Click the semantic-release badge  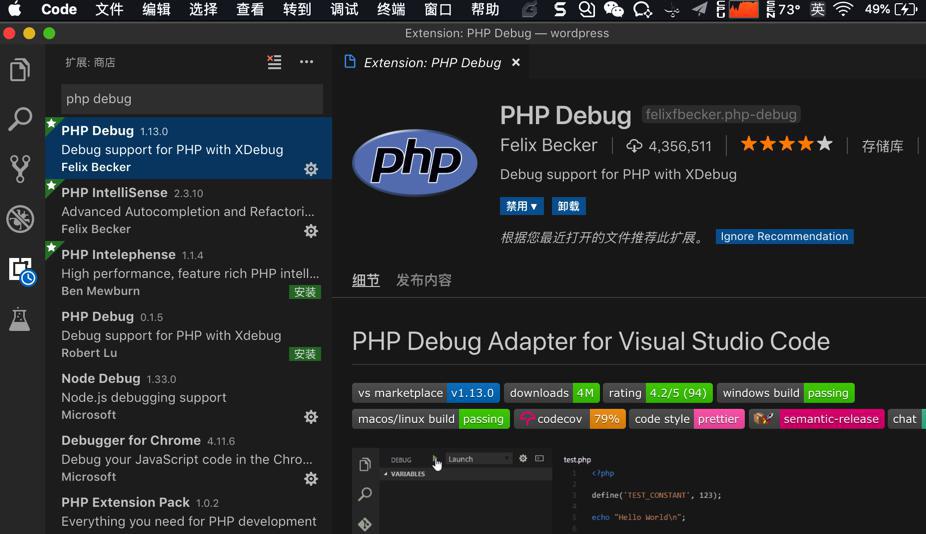point(816,419)
